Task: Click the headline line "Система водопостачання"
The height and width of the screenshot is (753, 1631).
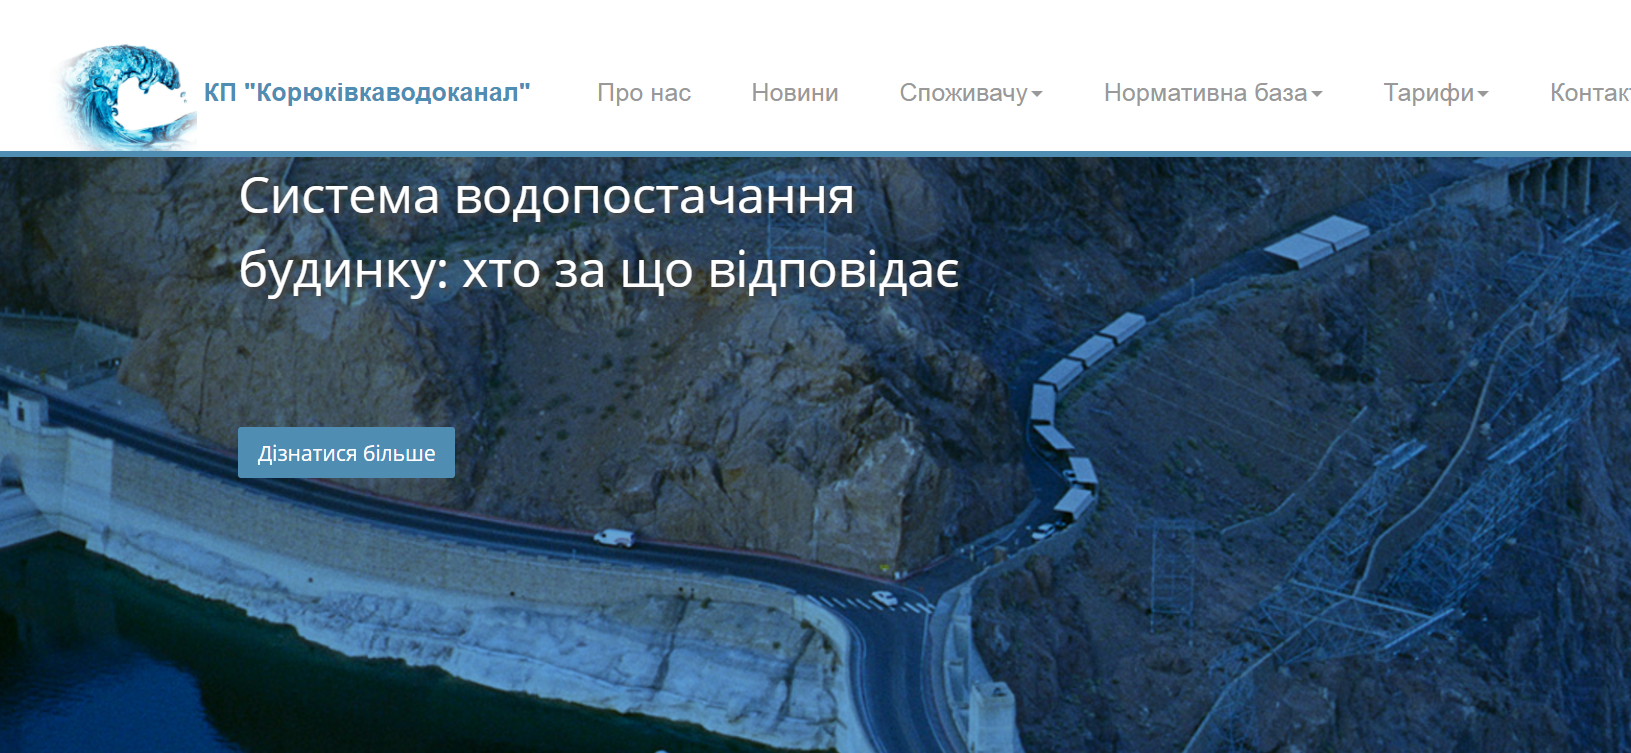Action: point(546,196)
